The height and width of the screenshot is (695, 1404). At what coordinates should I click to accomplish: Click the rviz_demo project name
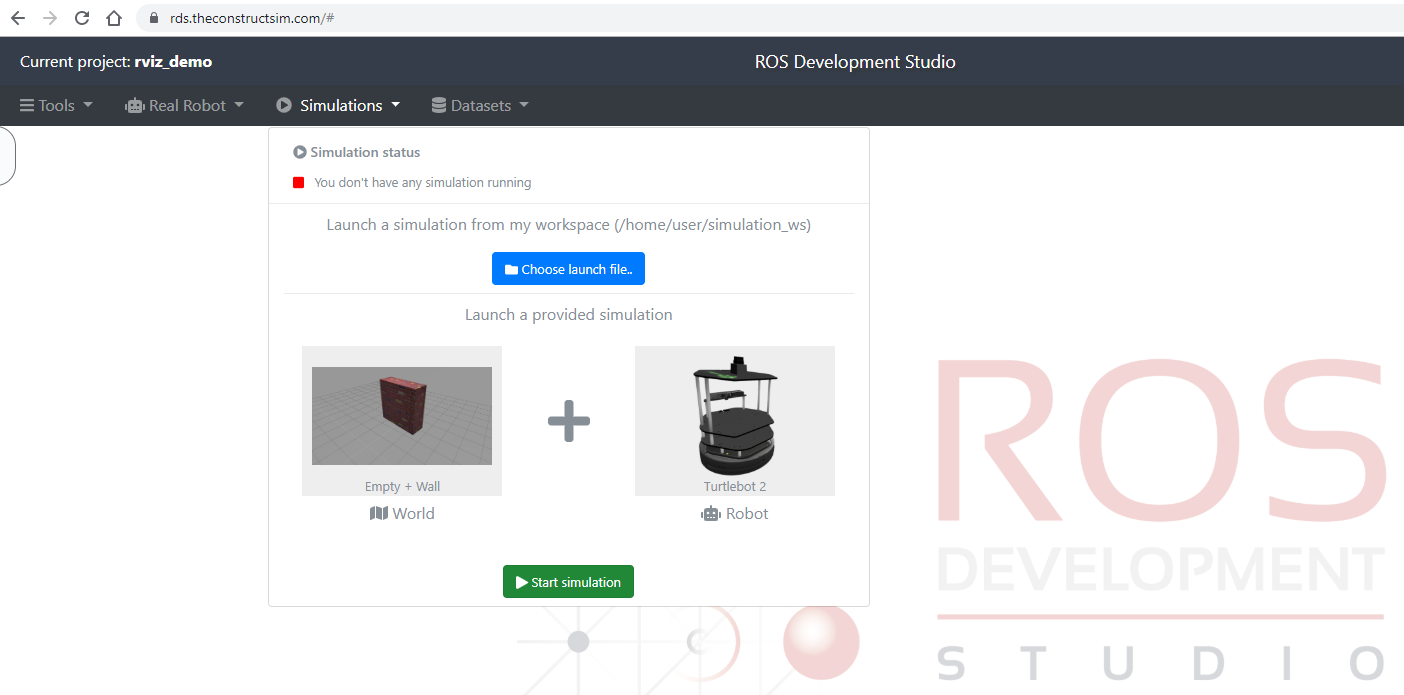pos(173,62)
